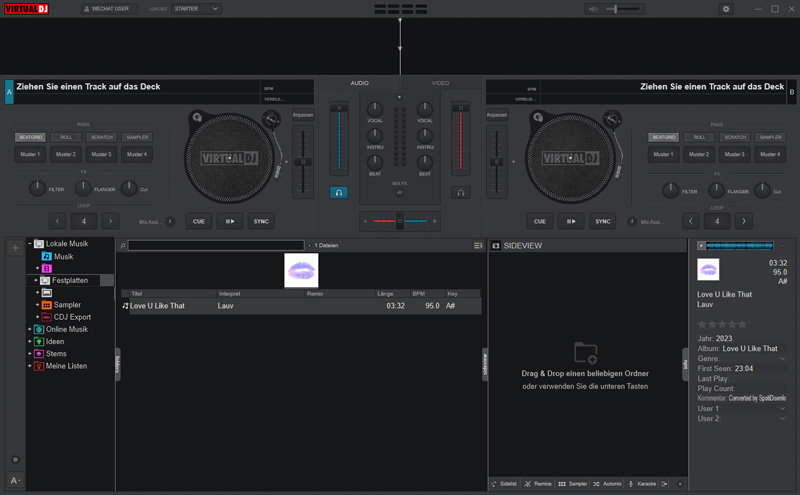Click the deck A blue volume fader
The height and width of the screenshot is (495, 800).
click(x=339, y=138)
